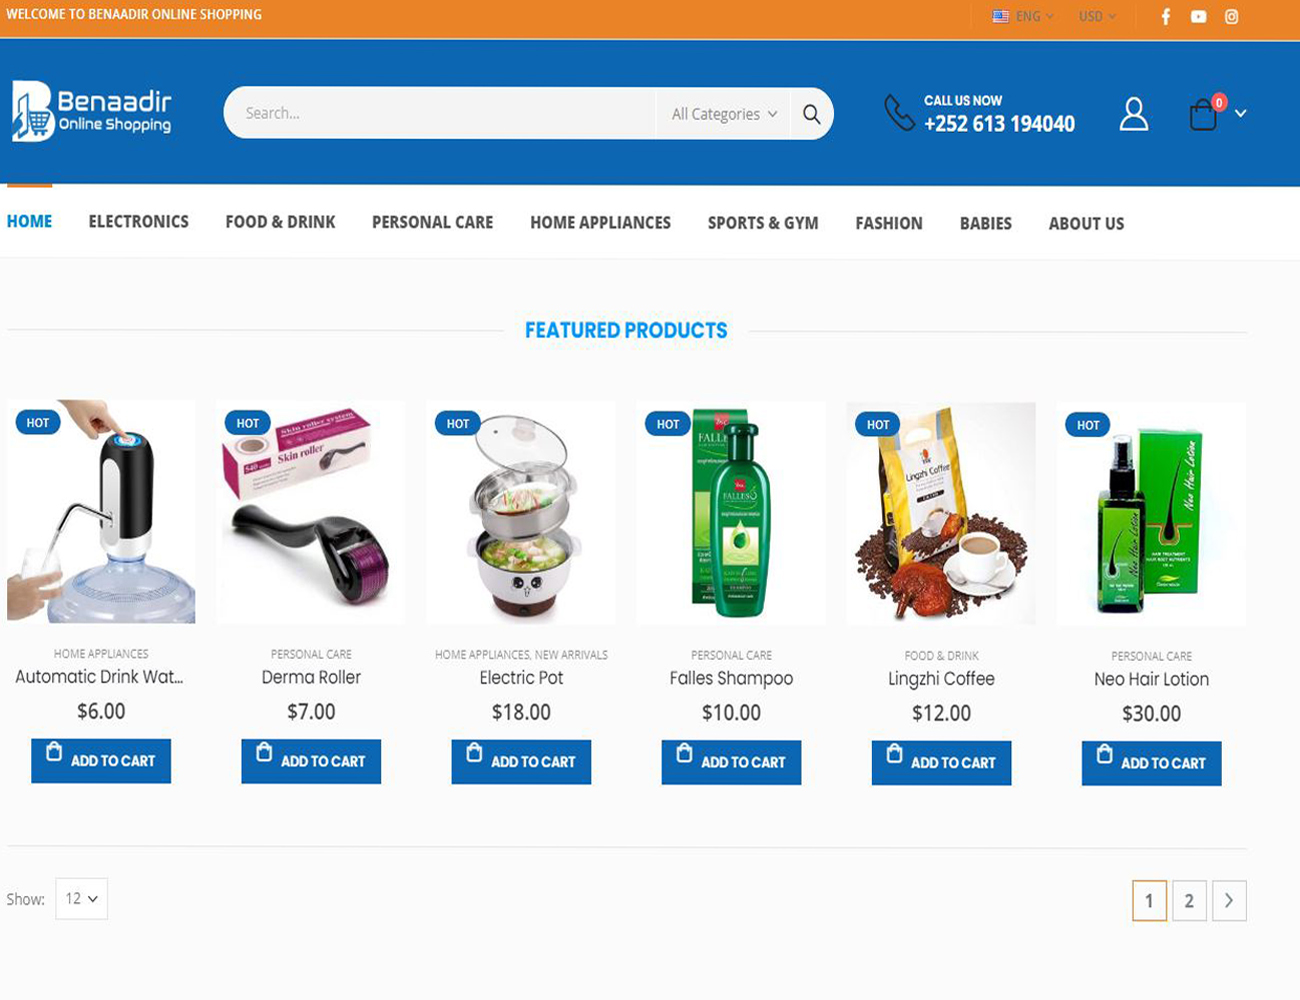
Task: Click the search magnifier icon
Action: pyautogui.click(x=811, y=114)
